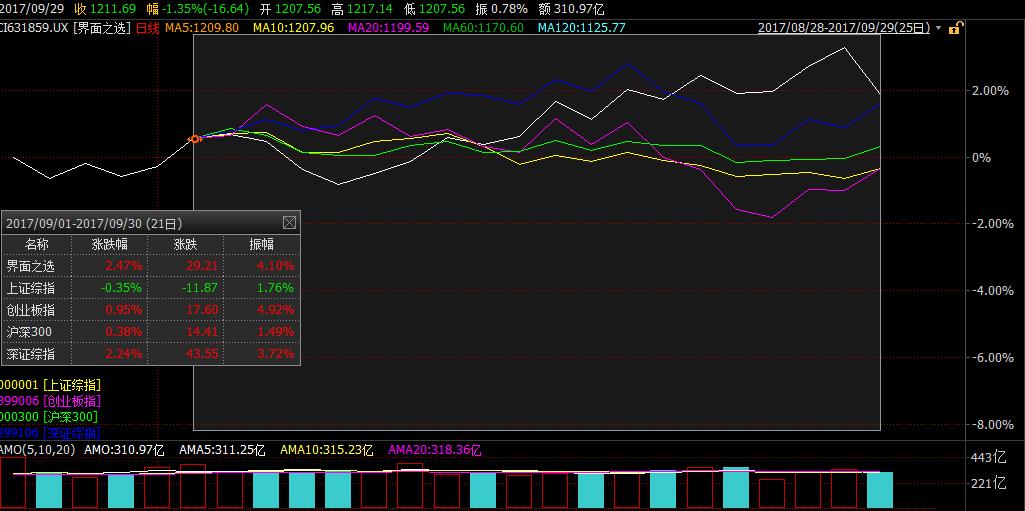Click the 高 1217.14 high price
The image size is (1025, 511).
coord(362,8)
